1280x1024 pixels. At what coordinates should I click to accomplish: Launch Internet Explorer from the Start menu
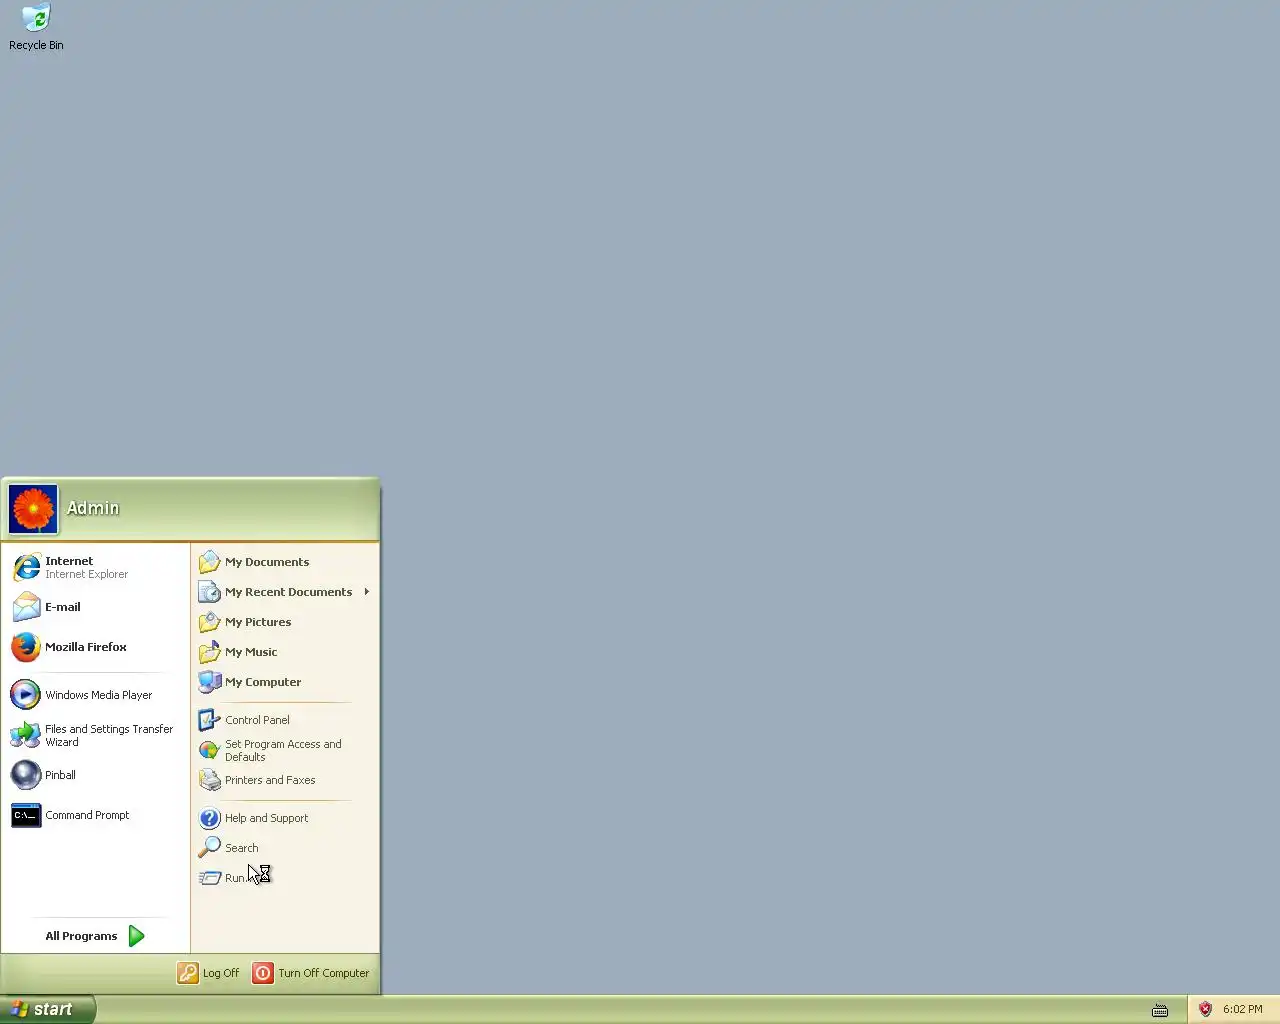(95, 567)
